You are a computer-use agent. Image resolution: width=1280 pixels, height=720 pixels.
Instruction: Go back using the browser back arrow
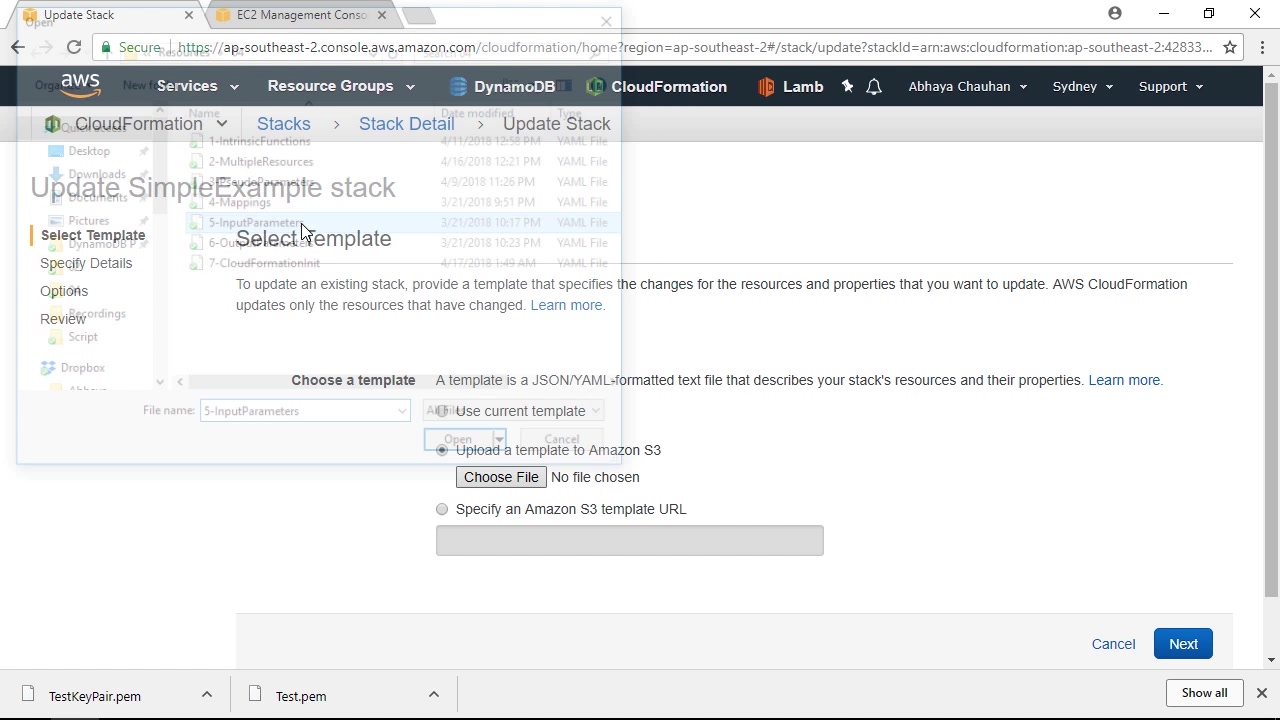click(x=18, y=47)
